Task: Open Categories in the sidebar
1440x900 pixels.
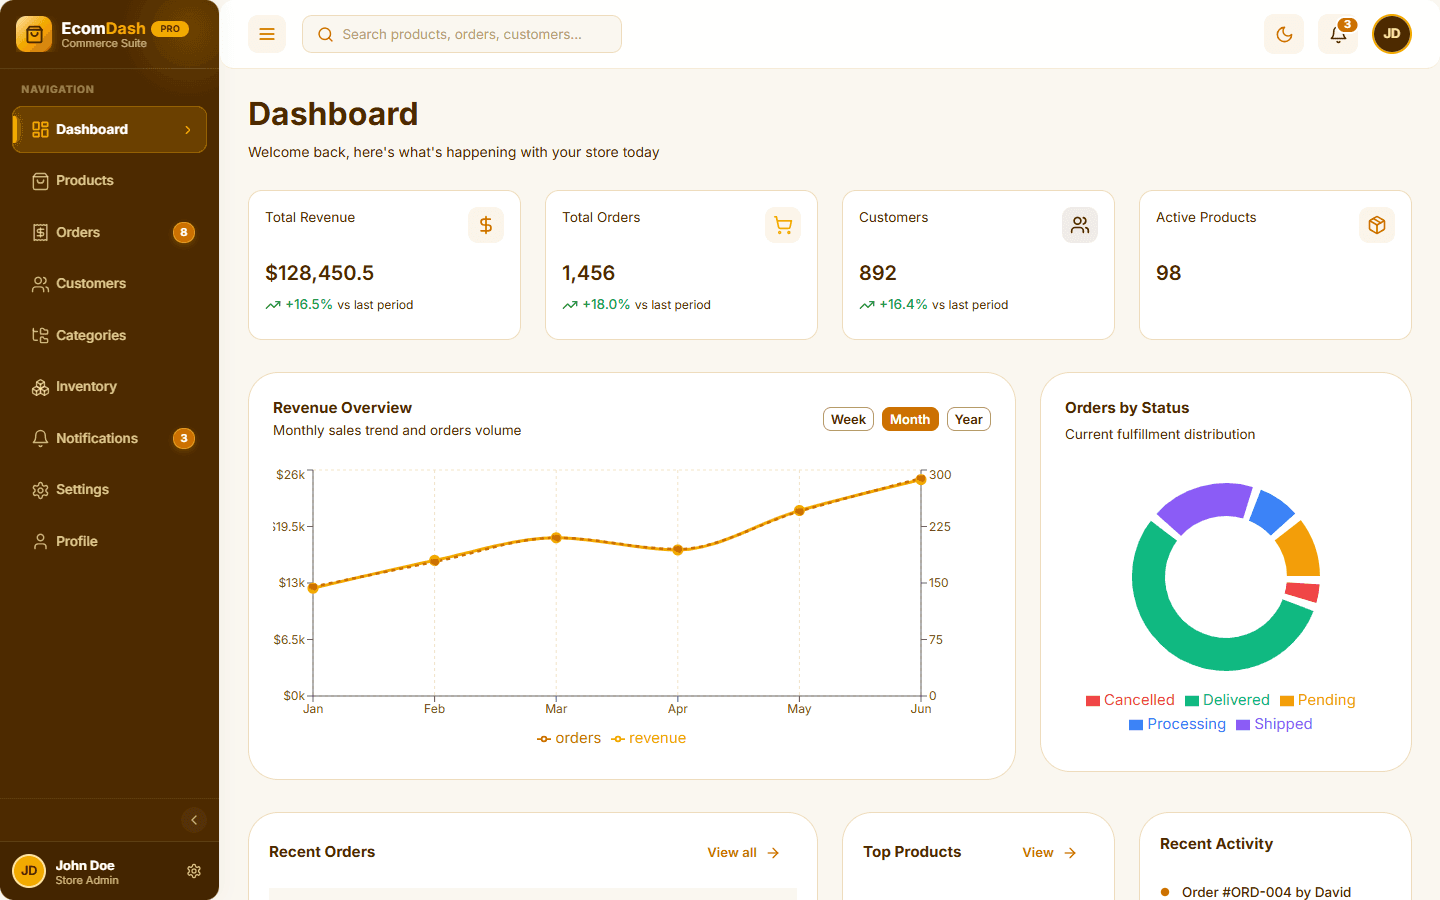Action: coord(110,335)
